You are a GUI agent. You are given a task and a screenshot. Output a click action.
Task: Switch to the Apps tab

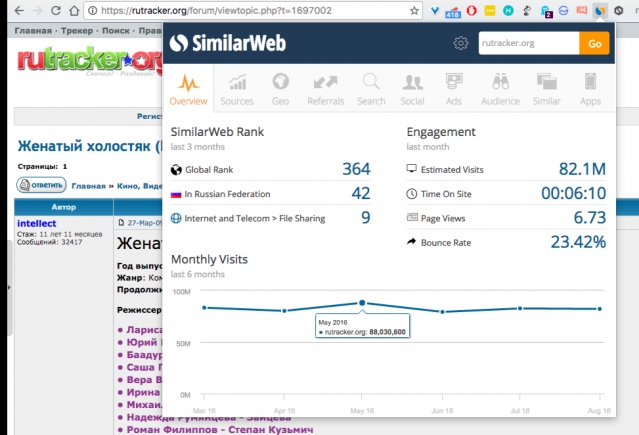tap(590, 89)
